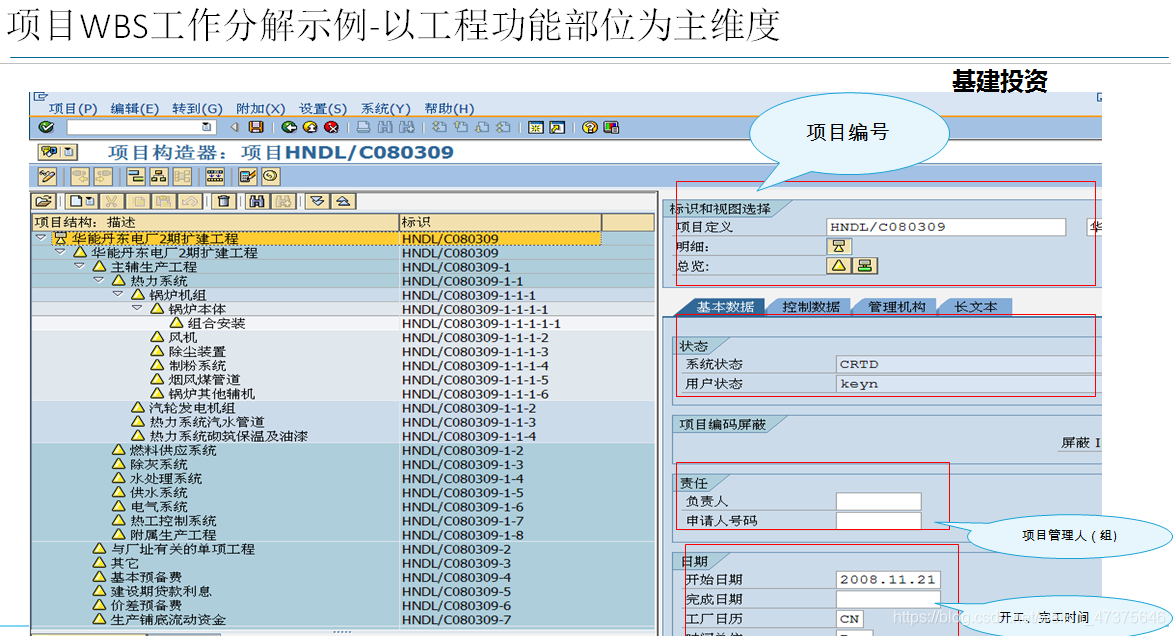Click the 总览 triangle WBS overview icon

[839, 266]
